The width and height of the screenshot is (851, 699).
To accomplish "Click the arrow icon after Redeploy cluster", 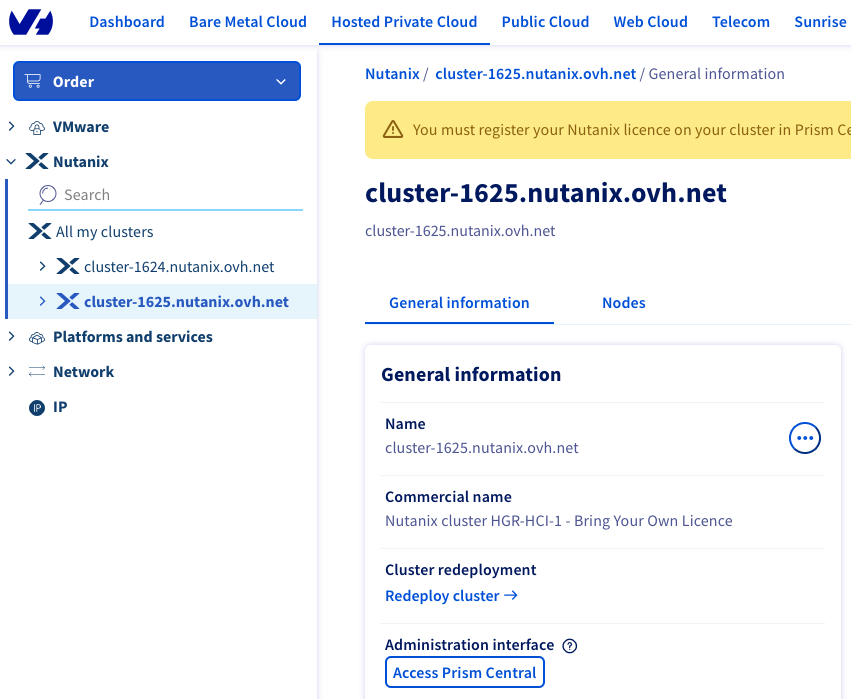I will (x=511, y=595).
